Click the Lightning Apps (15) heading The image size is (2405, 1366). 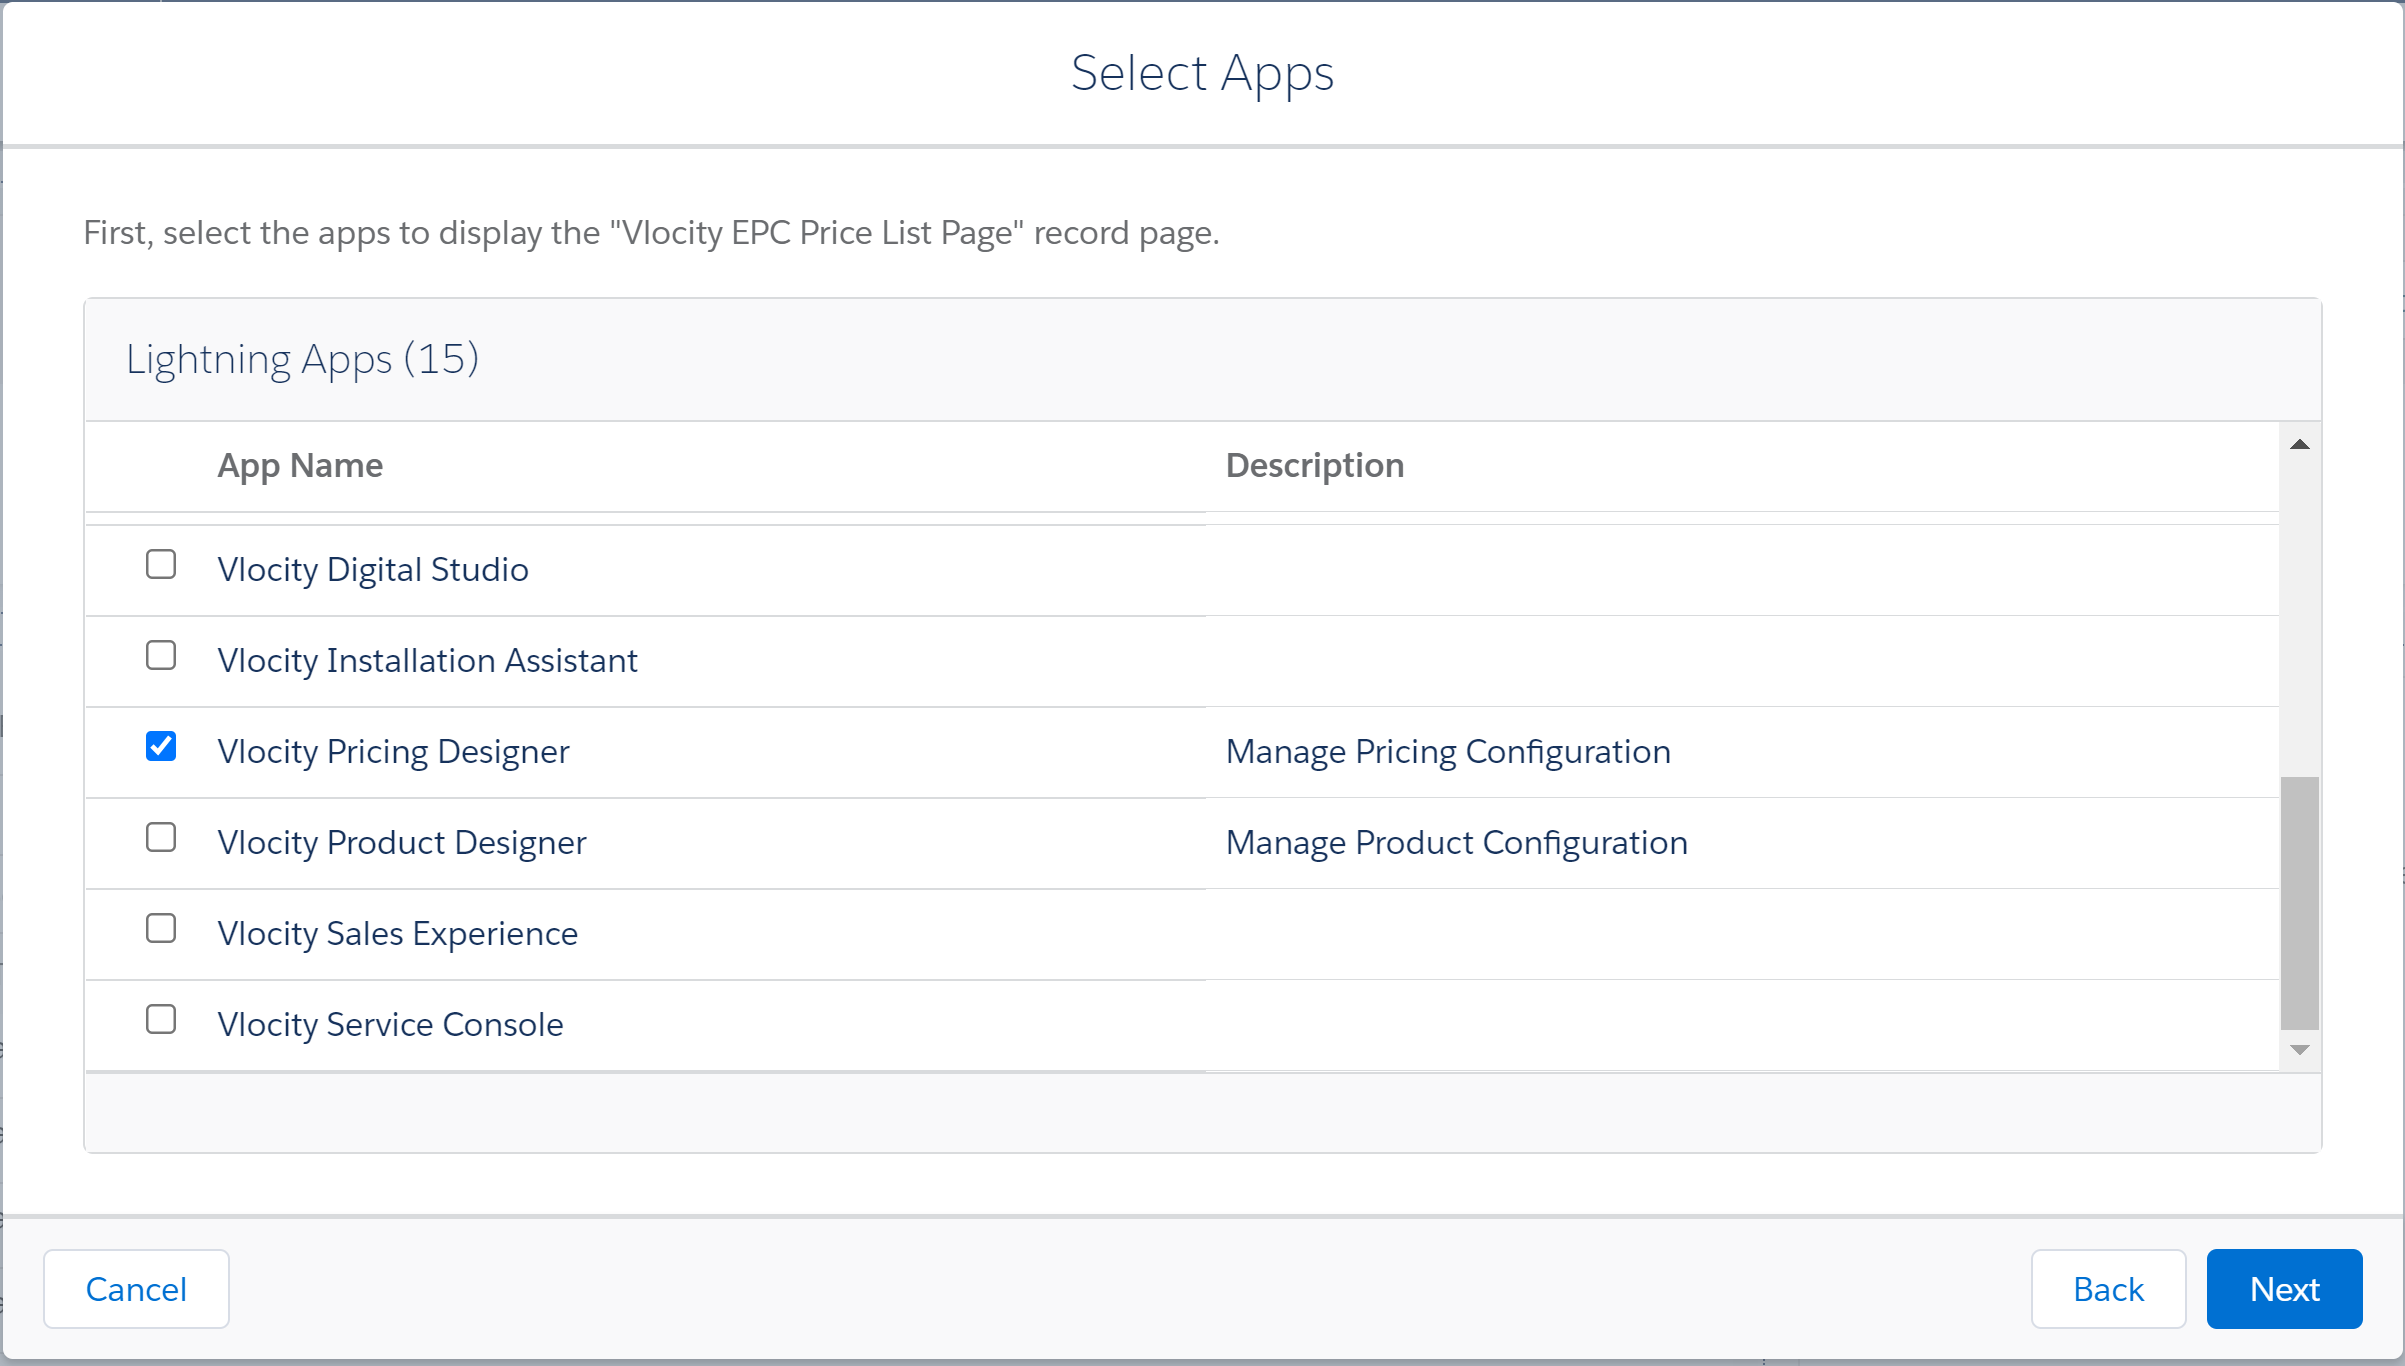coord(302,359)
